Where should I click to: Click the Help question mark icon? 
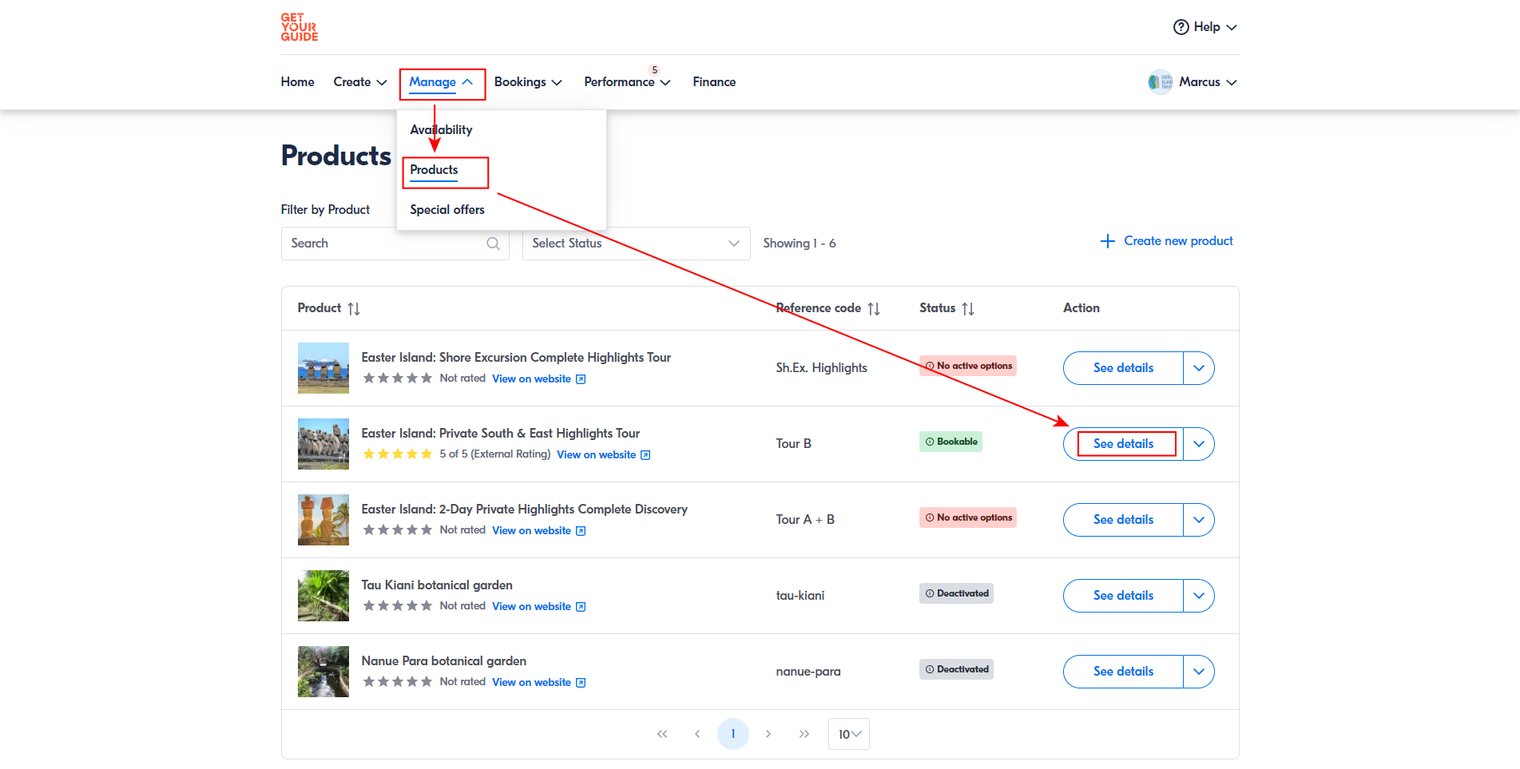[x=1181, y=27]
